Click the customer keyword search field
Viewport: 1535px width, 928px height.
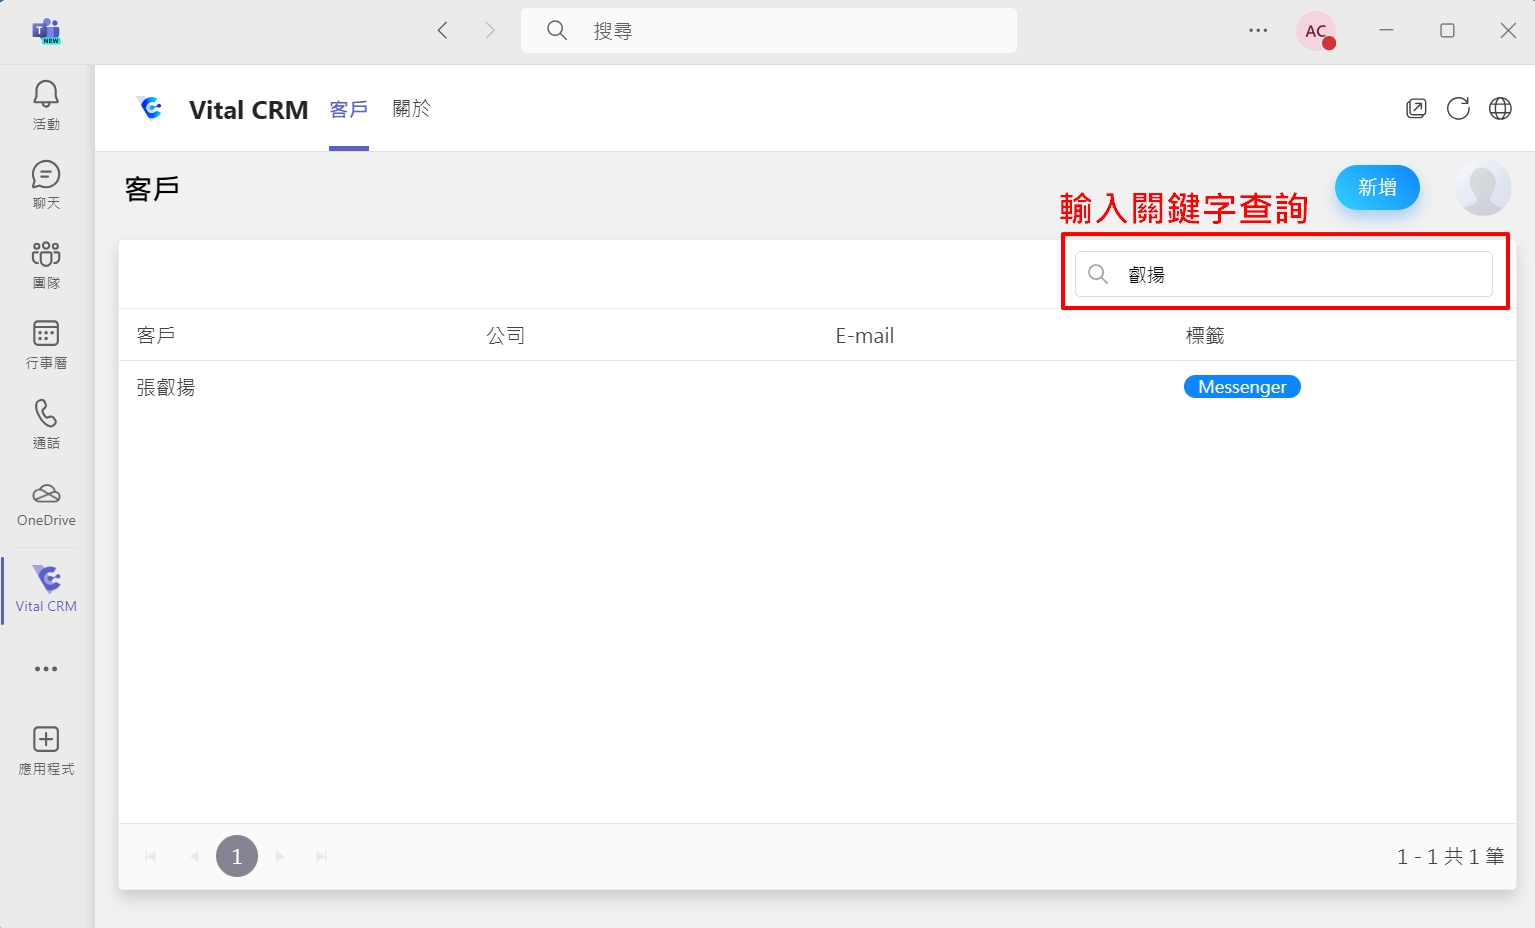point(1300,274)
